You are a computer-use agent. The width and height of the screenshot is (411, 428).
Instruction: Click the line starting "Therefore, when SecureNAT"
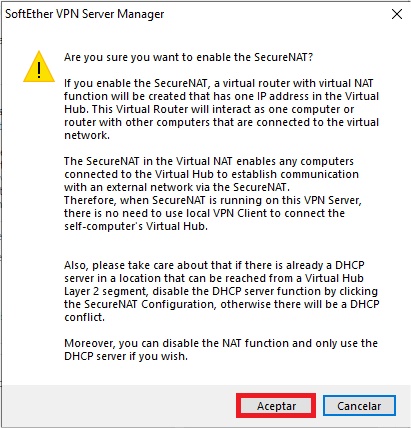click(213, 200)
